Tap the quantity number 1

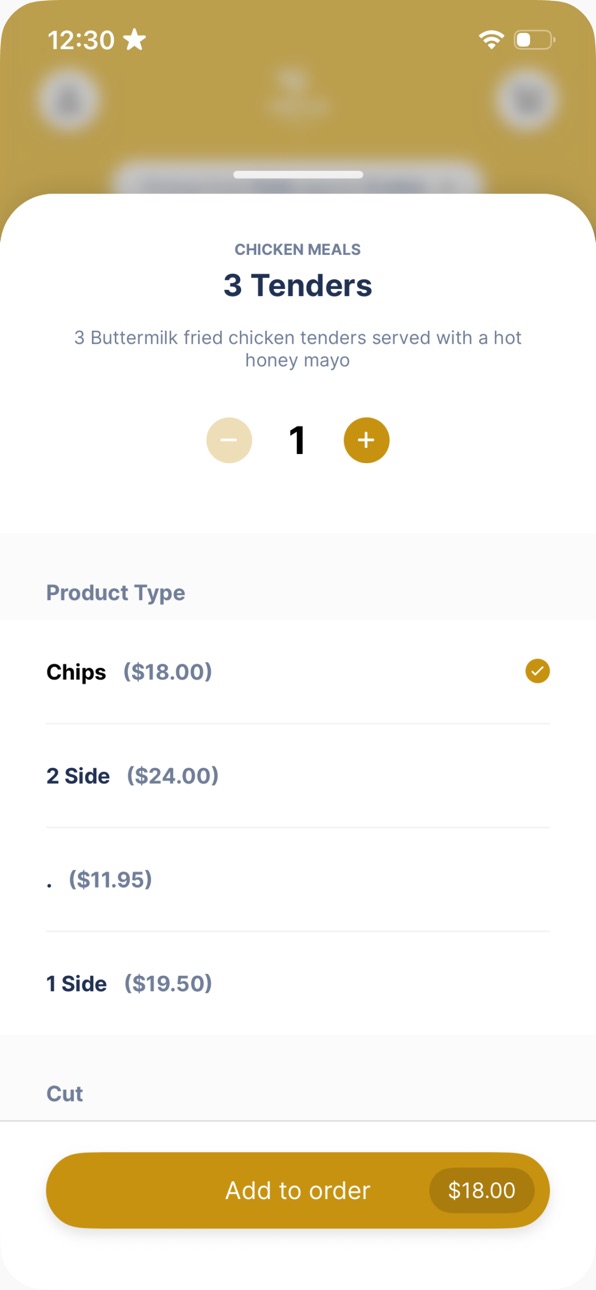coord(297,440)
